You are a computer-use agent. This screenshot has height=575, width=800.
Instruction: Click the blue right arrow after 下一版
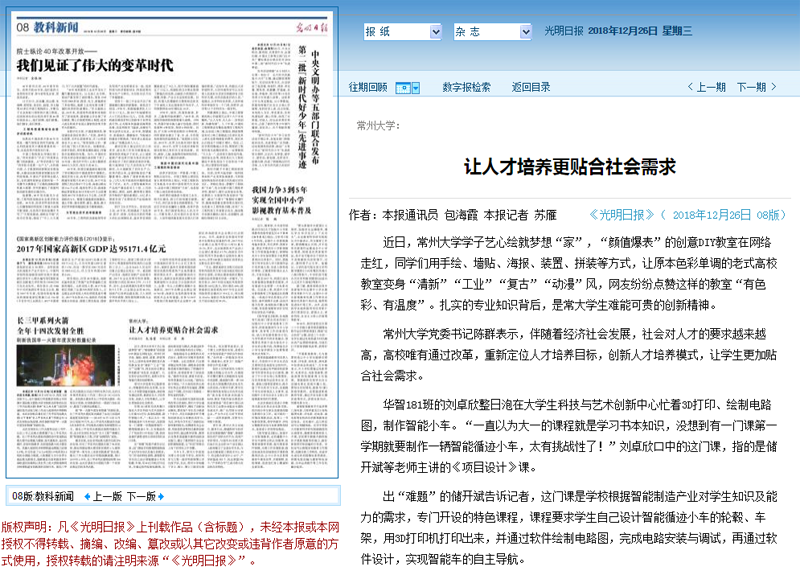(x=161, y=496)
